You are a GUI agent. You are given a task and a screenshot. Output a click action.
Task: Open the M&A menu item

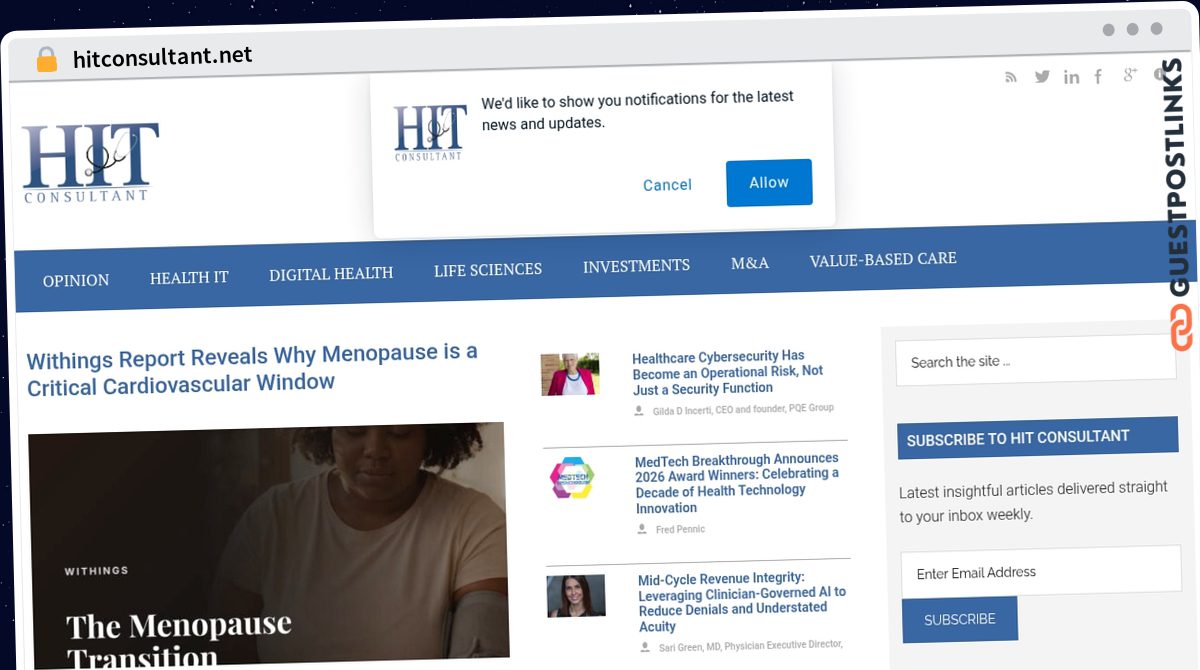[750, 263]
